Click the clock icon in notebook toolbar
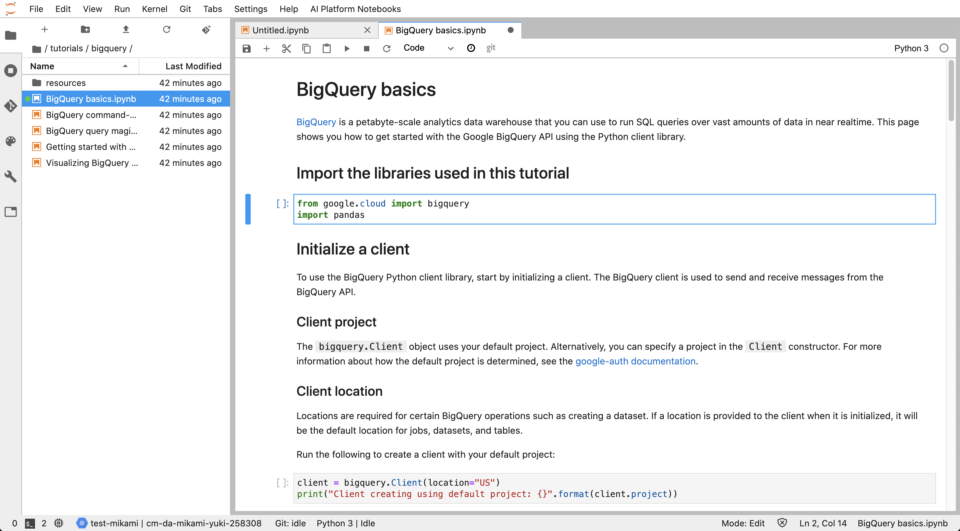Image resolution: width=960 pixels, height=531 pixels. (471, 48)
